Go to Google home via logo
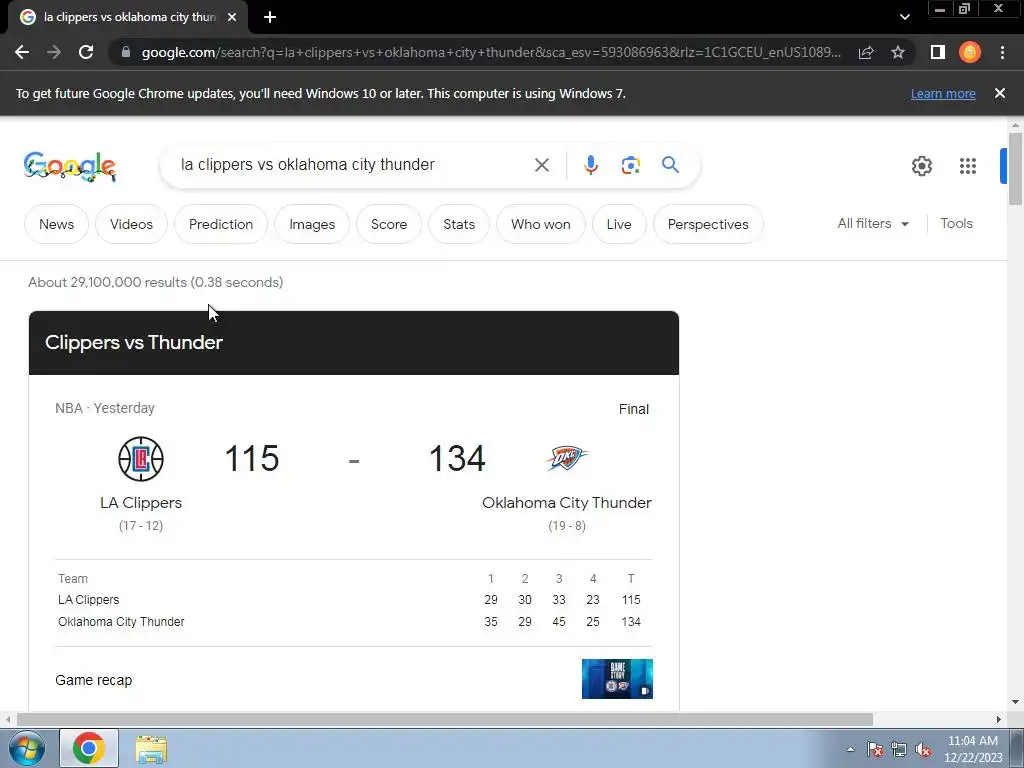Screen dimensions: 1024x768 [70, 166]
